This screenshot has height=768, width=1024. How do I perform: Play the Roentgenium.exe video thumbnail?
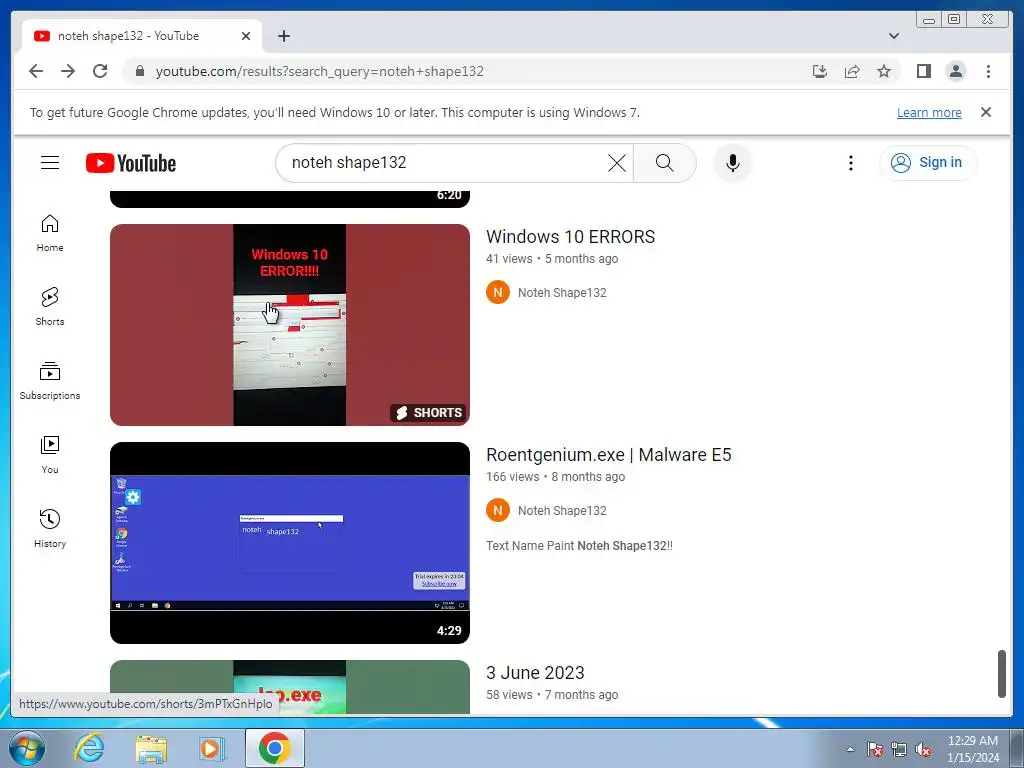(289, 543)
